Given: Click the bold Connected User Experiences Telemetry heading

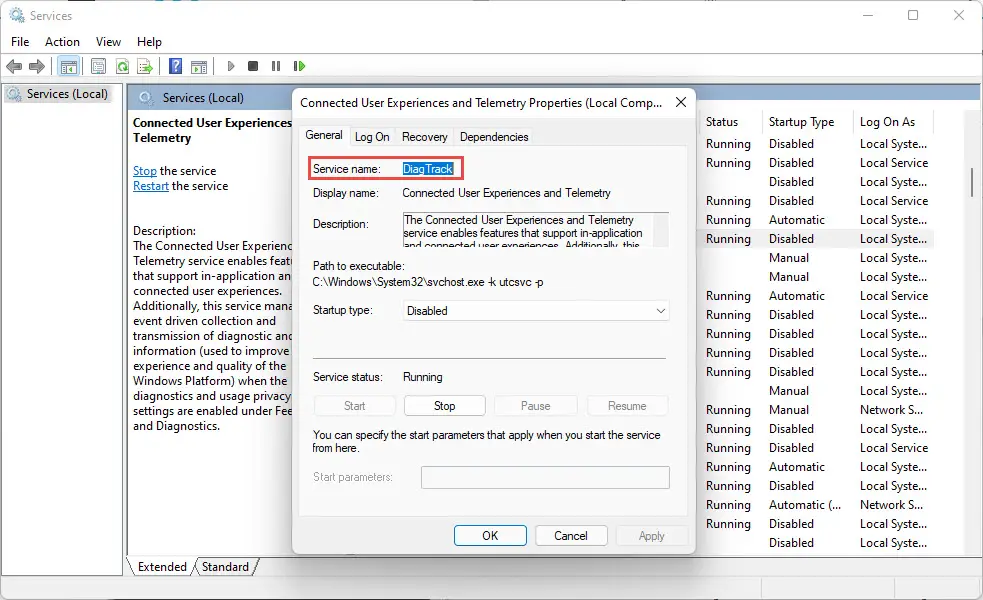Looking at the screenshot, I should pyautogui.click(x=212, y=130).
